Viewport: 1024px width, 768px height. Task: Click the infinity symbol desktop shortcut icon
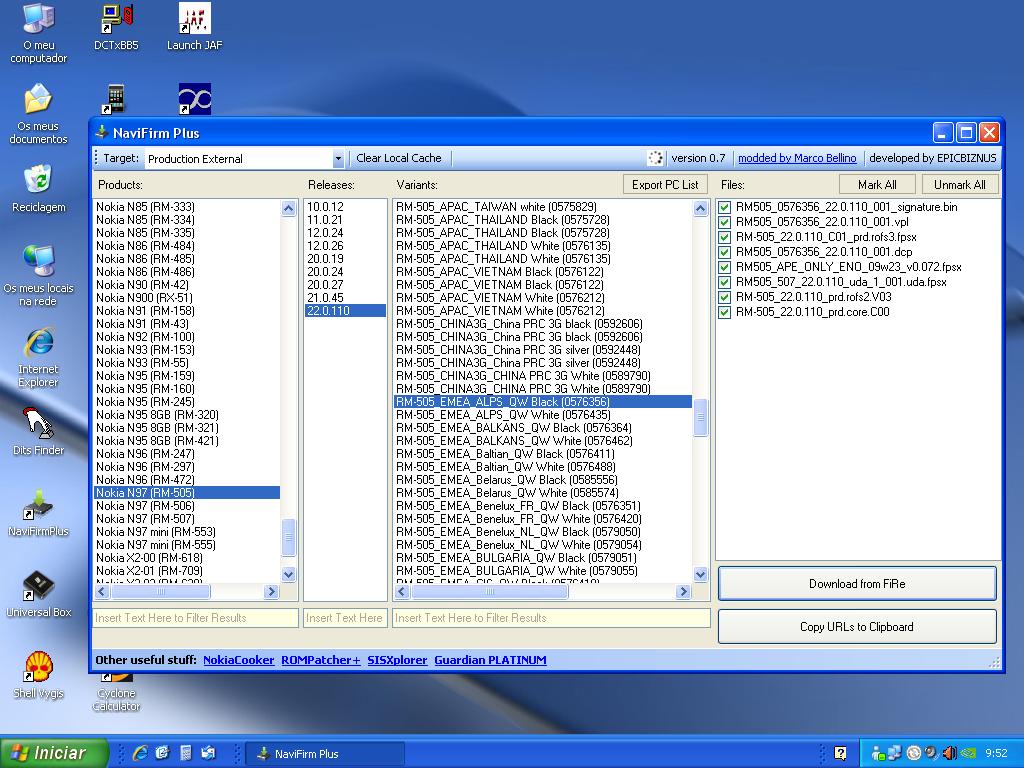click(195, 99)
